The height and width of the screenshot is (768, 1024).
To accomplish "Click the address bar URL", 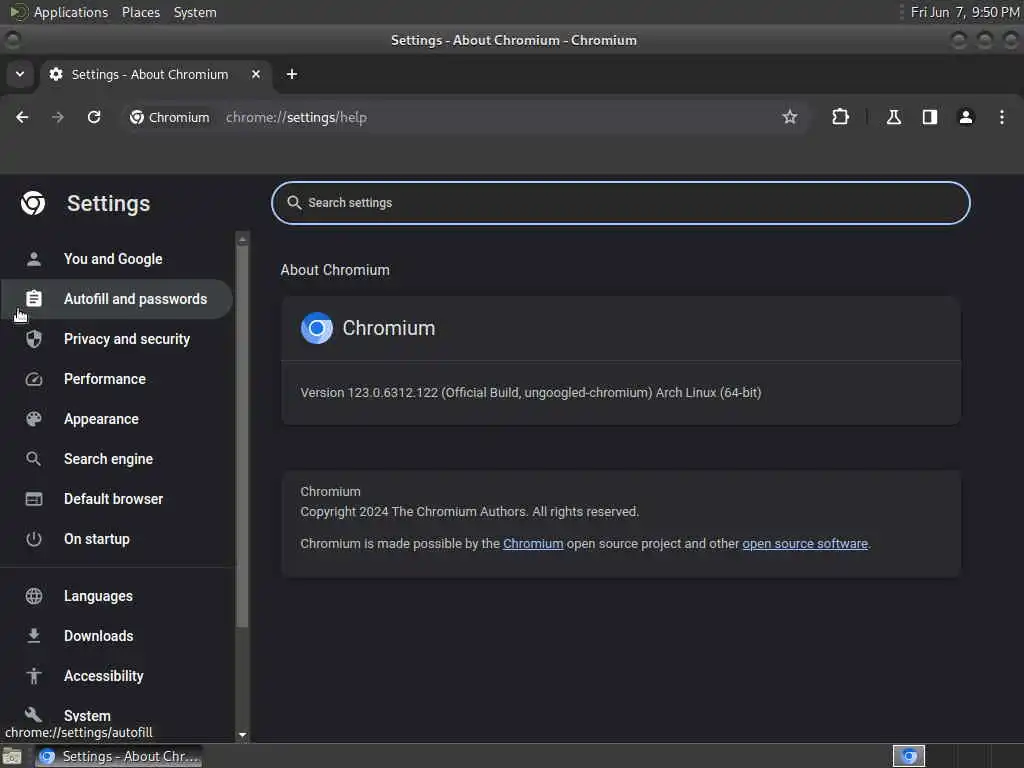I will [x=296, y=118].
